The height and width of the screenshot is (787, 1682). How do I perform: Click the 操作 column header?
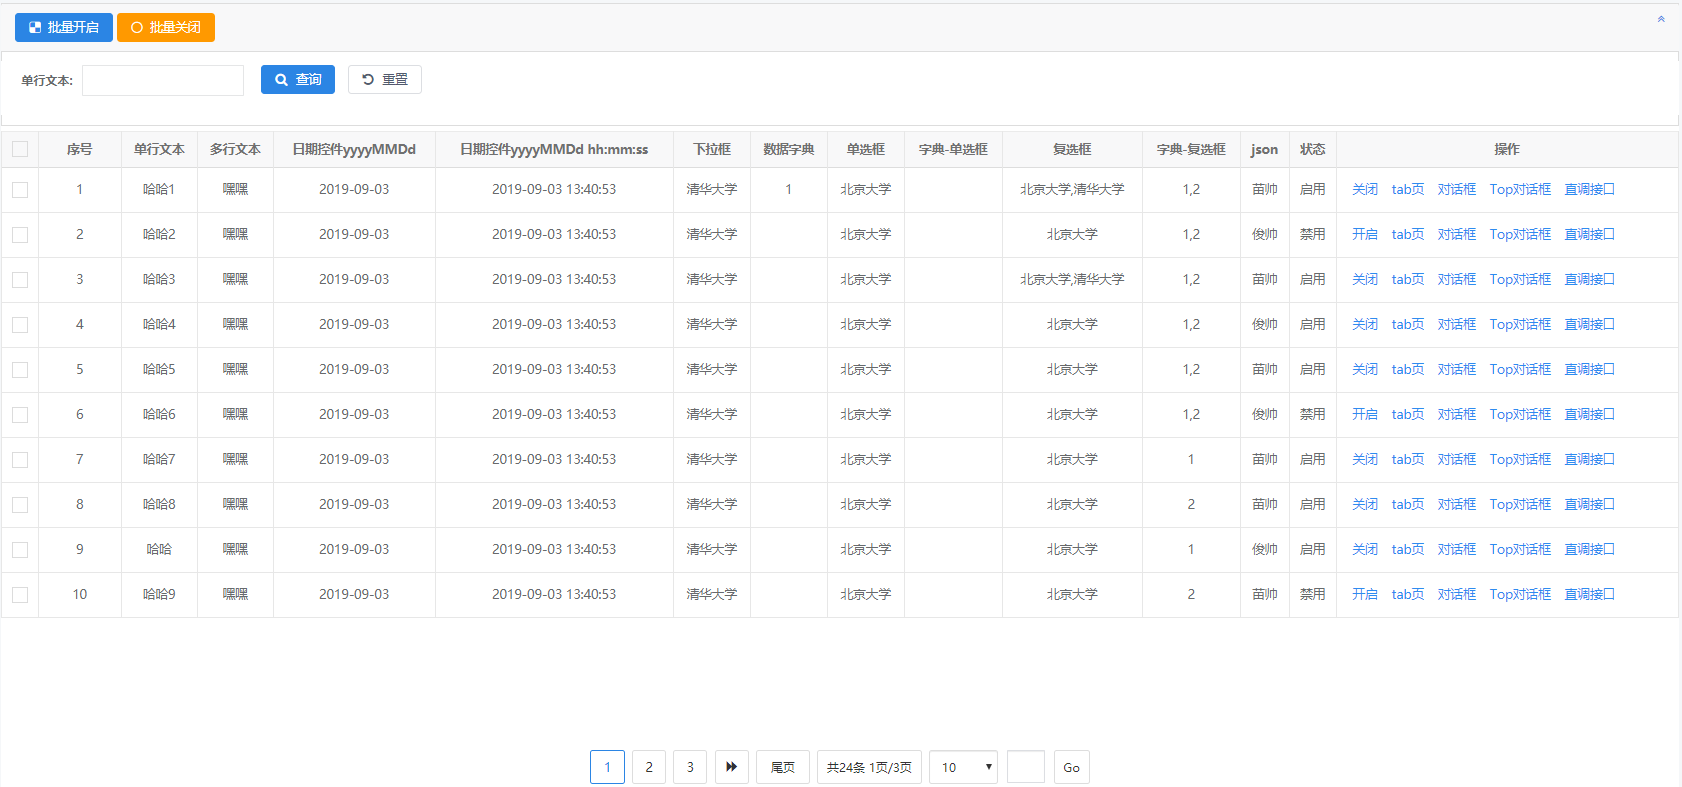(x=1507, y=149)
